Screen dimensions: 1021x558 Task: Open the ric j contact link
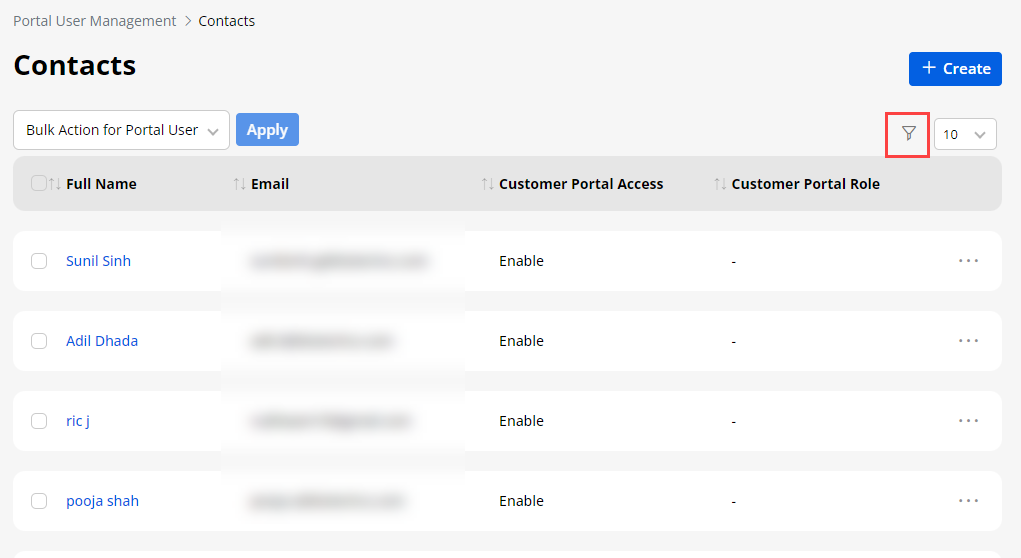[78, 421]
